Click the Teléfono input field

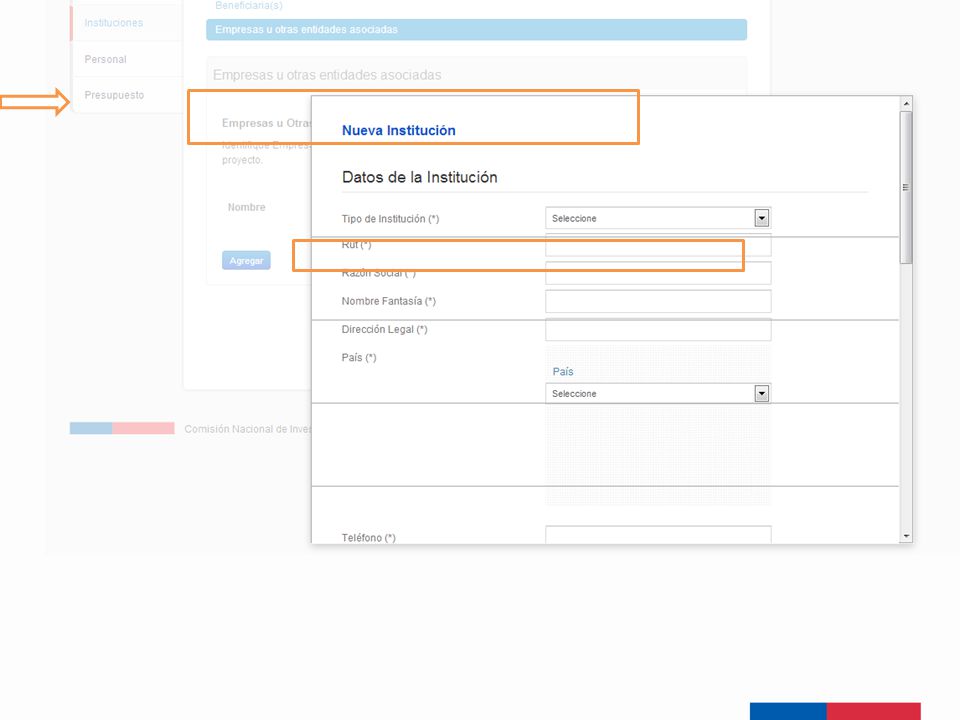point(658,534)
